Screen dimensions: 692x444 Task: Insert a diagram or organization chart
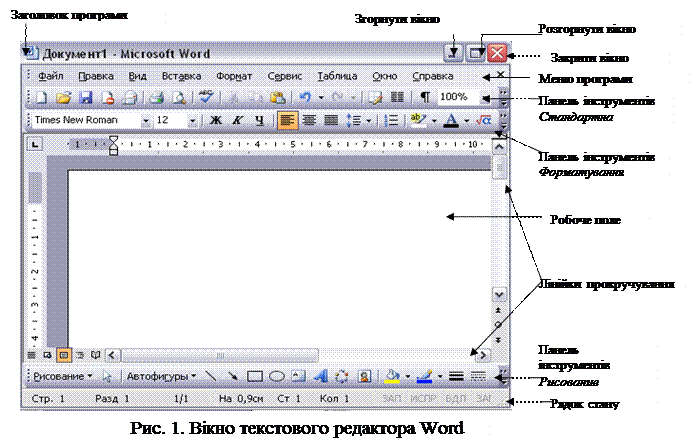(x=342, y=376)
